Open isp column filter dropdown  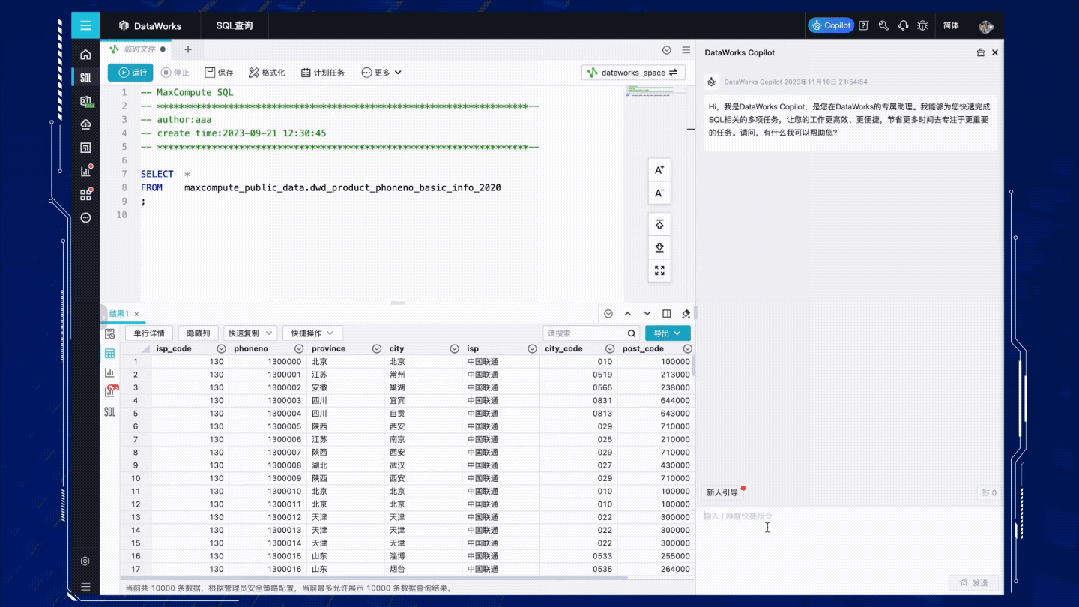[x=532, y=349]
